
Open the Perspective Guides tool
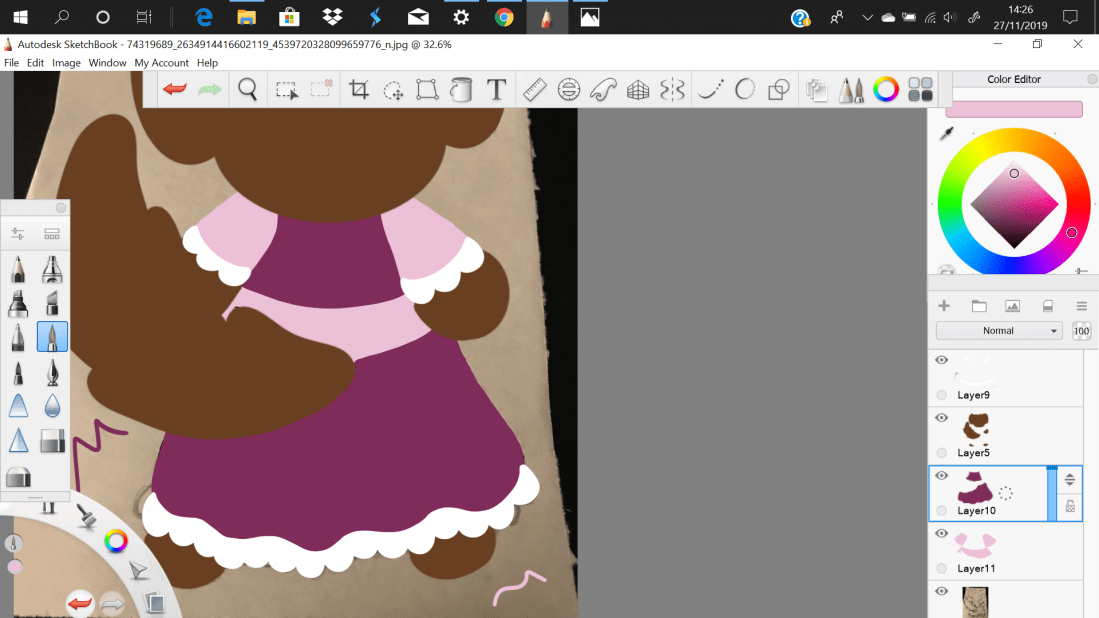[638, 90]
